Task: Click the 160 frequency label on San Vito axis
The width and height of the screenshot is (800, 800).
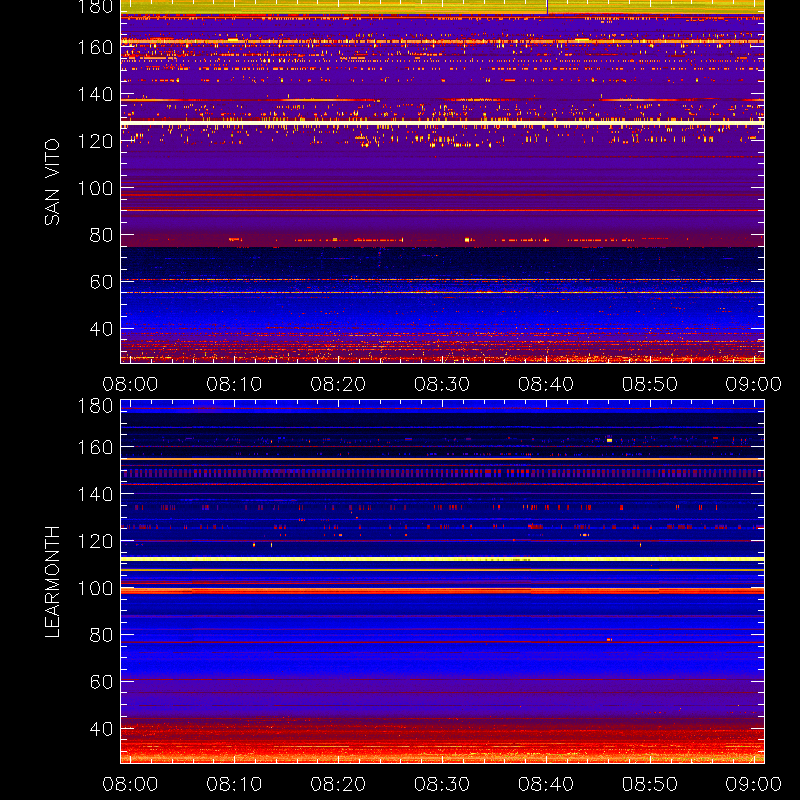Action: 95,47
